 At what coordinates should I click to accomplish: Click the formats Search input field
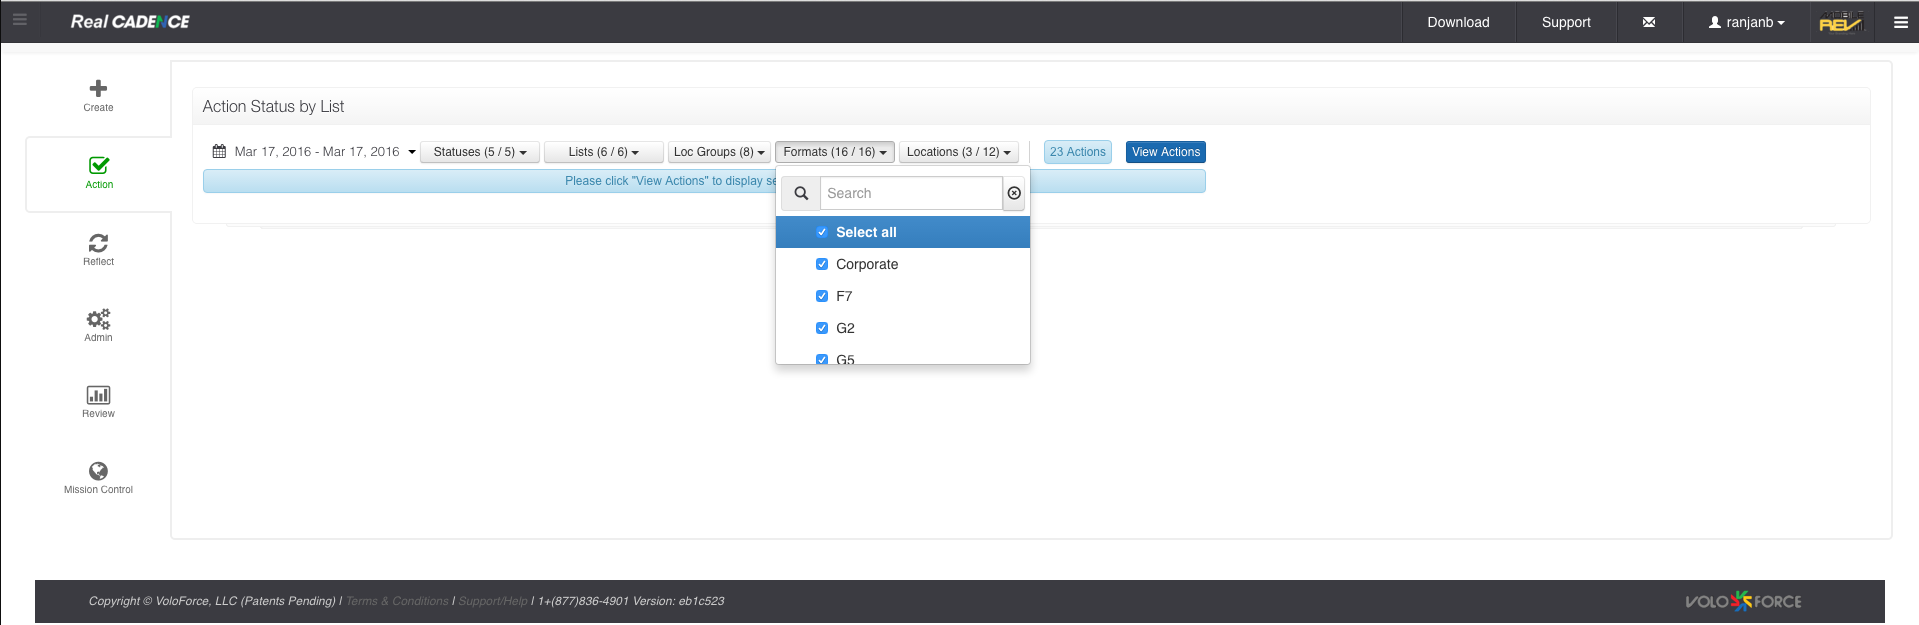pos(910,193)
